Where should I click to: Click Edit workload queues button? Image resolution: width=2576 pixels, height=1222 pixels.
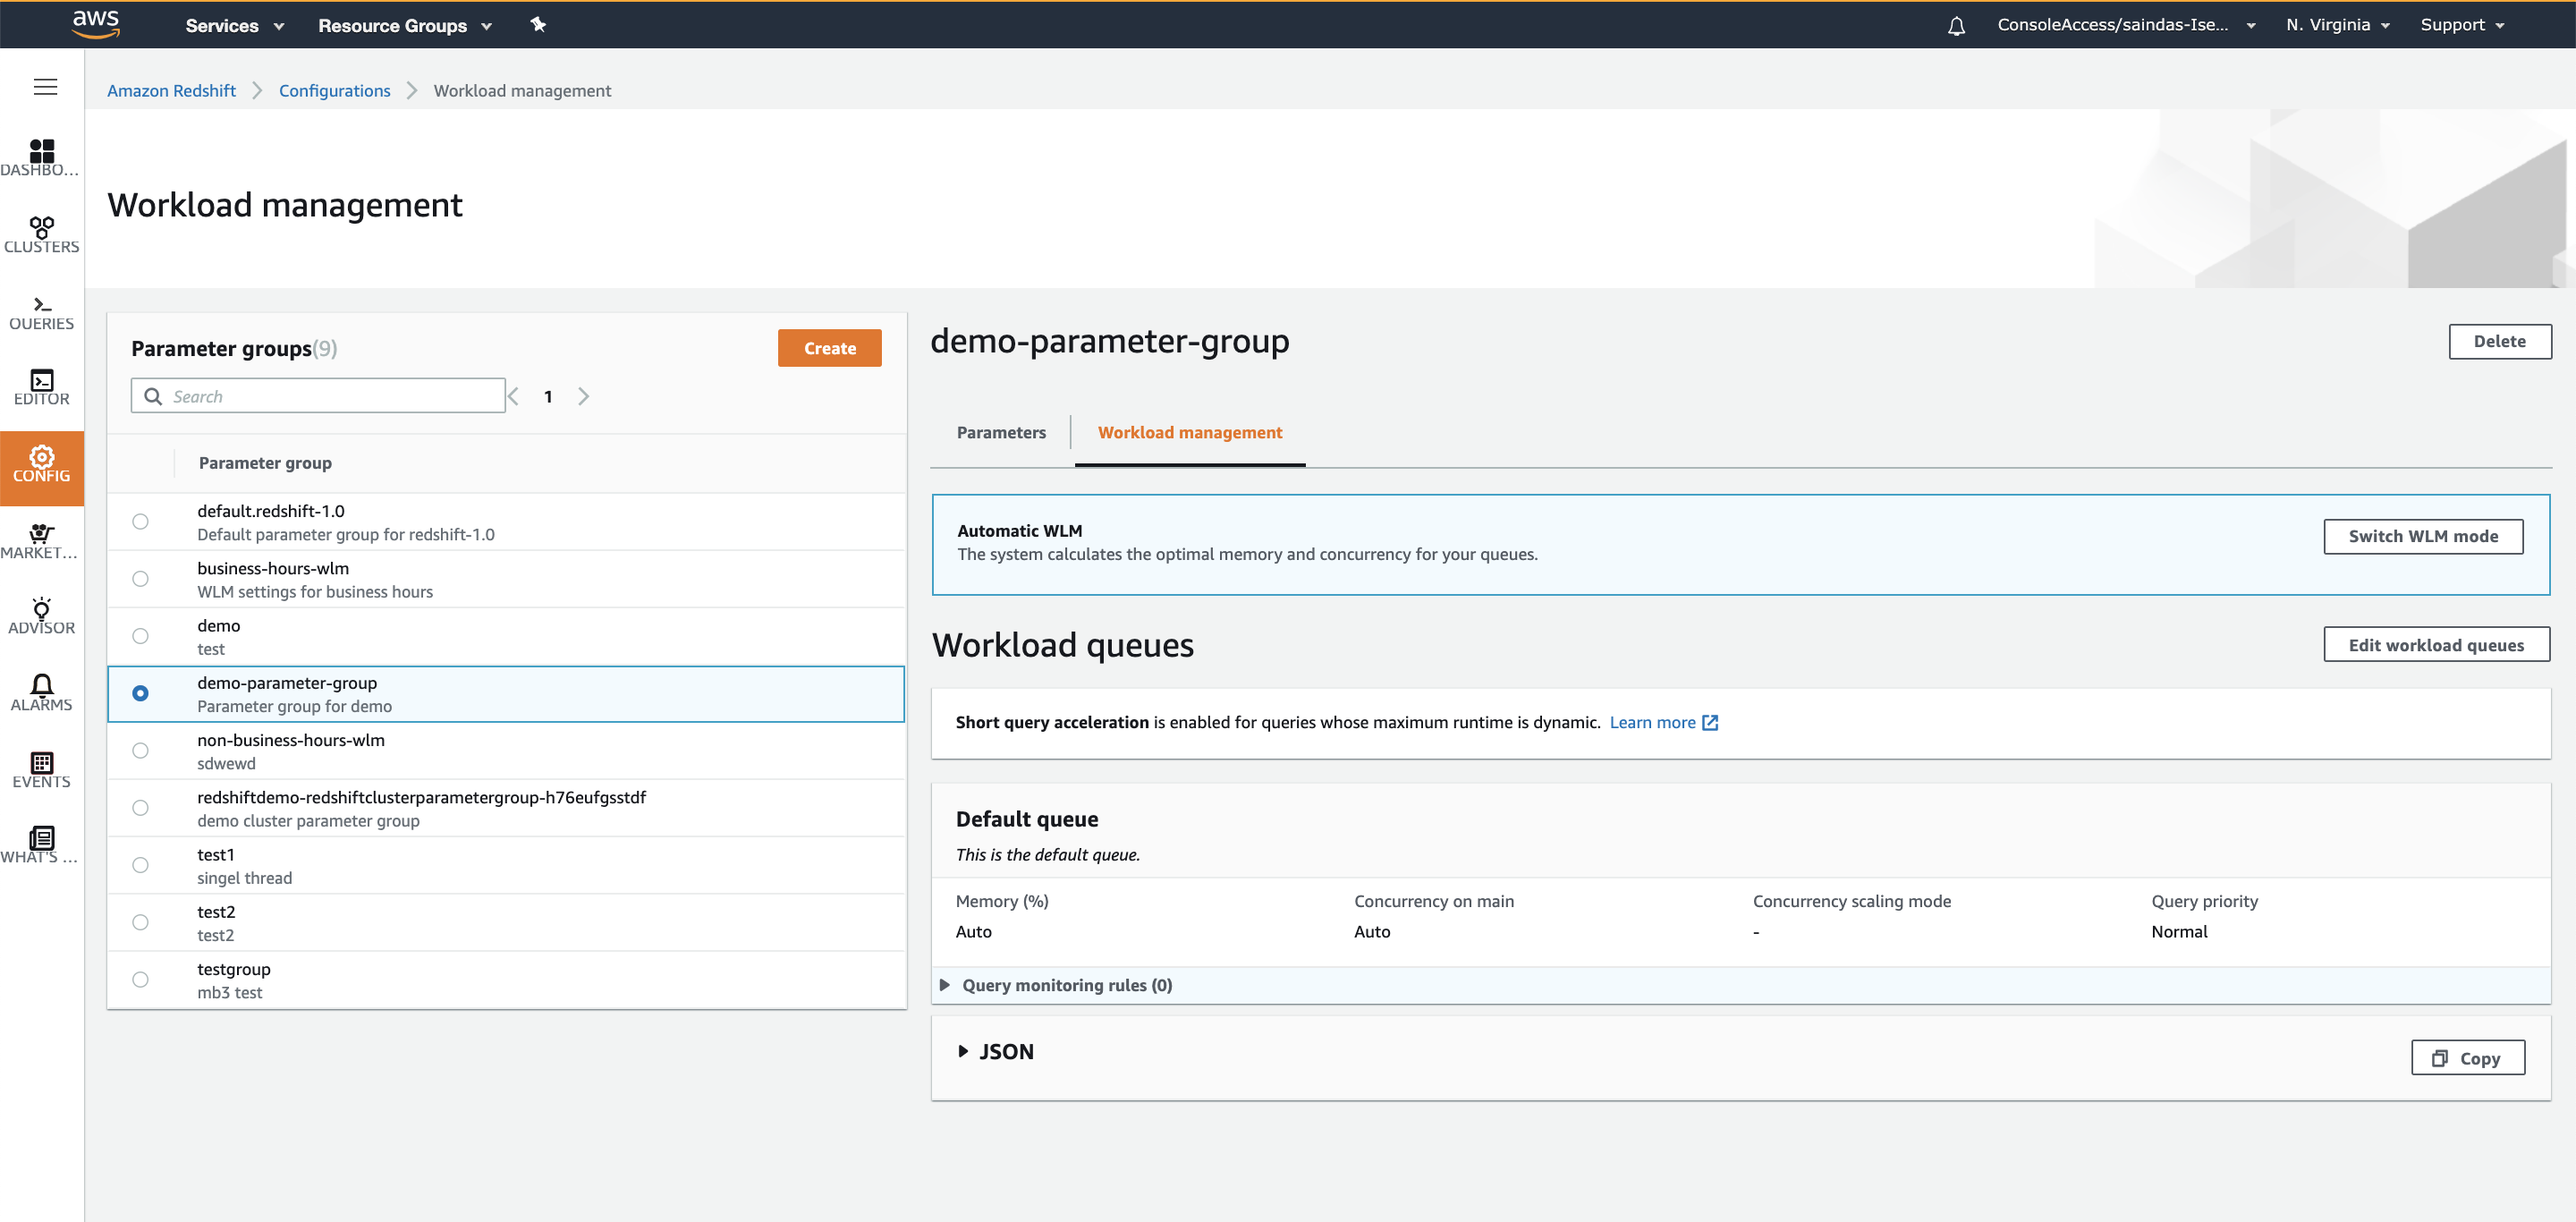pos(2436,645)
